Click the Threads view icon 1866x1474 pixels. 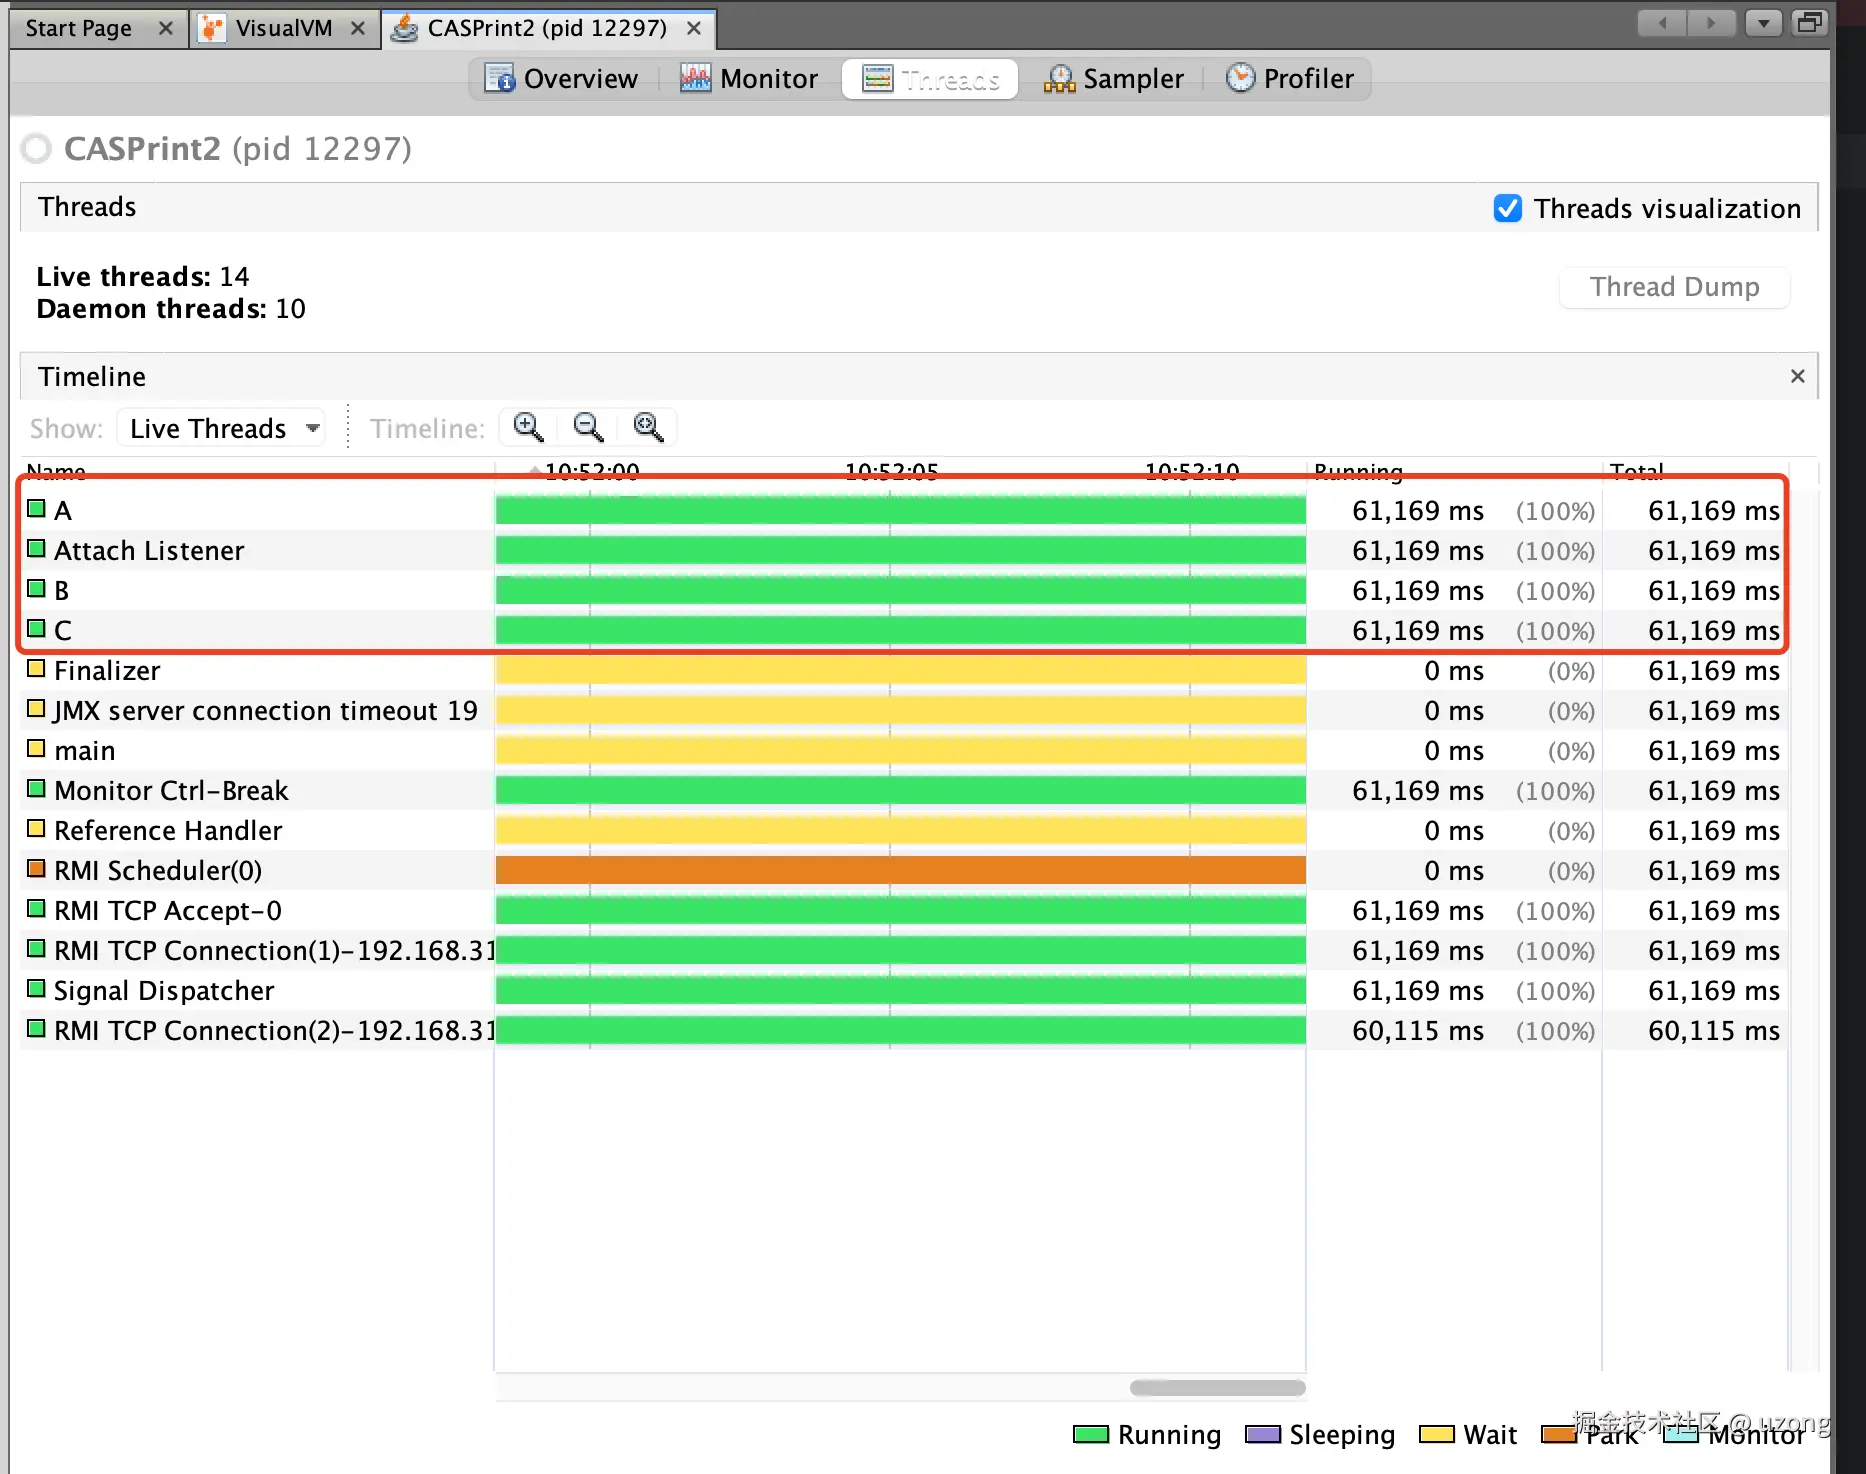878,78
